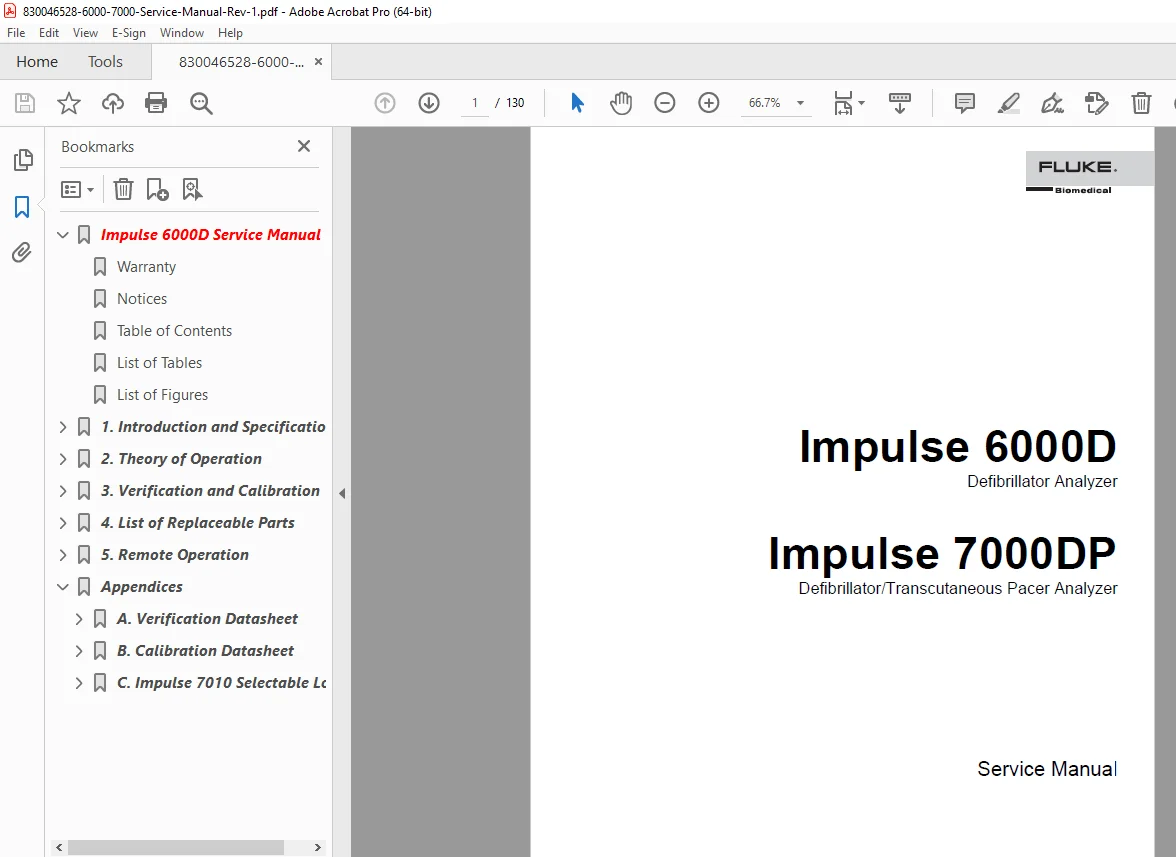This screenshot has height=857, width=1176.
Task: Jump to Notices bookmark
Action: click(142, 298)
